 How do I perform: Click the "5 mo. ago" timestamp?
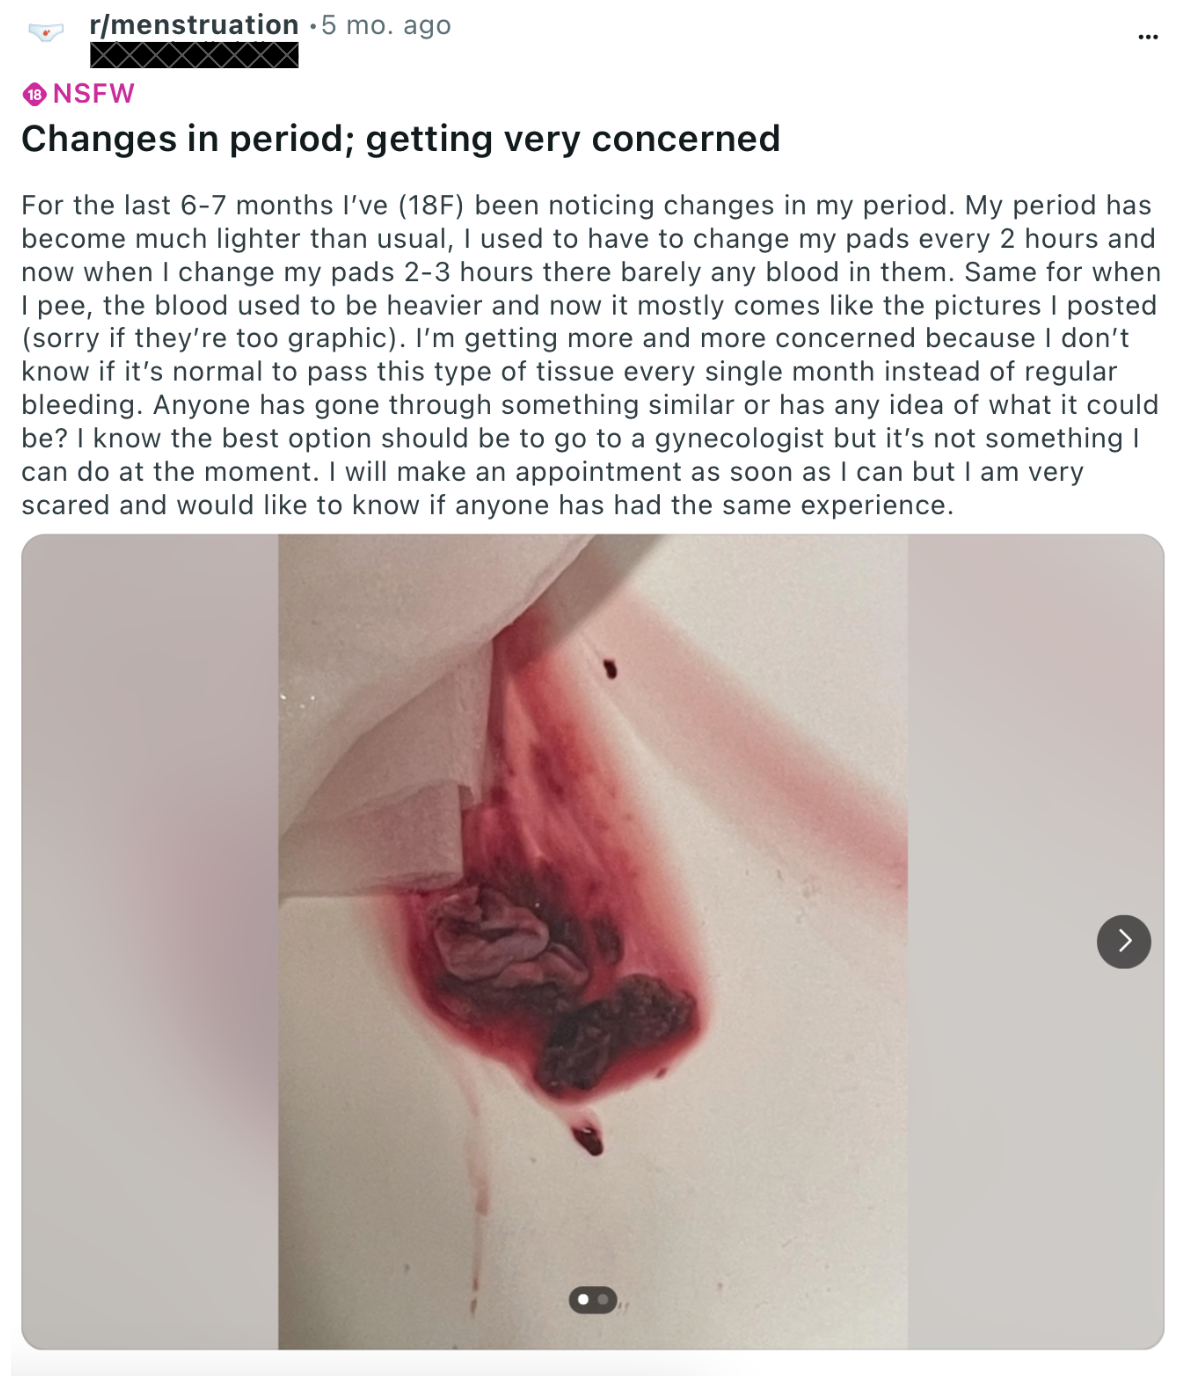click(x=386, y=25)
